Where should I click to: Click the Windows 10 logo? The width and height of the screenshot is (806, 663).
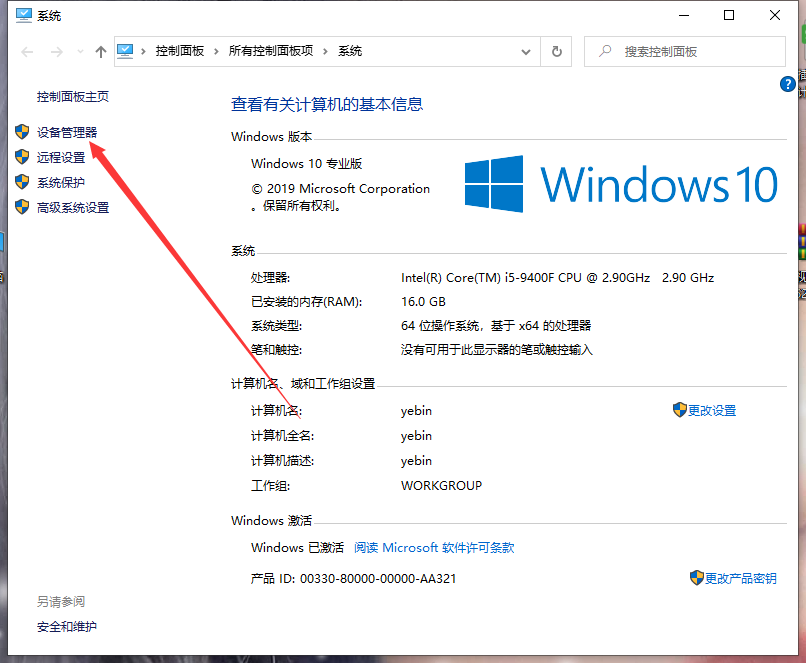point(621,184)
